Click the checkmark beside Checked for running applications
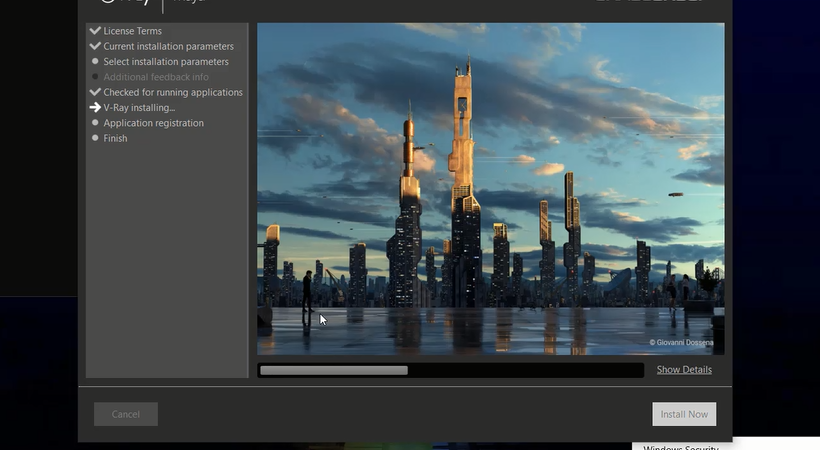This screenshot has height=450, width=820. pos(95,92)
